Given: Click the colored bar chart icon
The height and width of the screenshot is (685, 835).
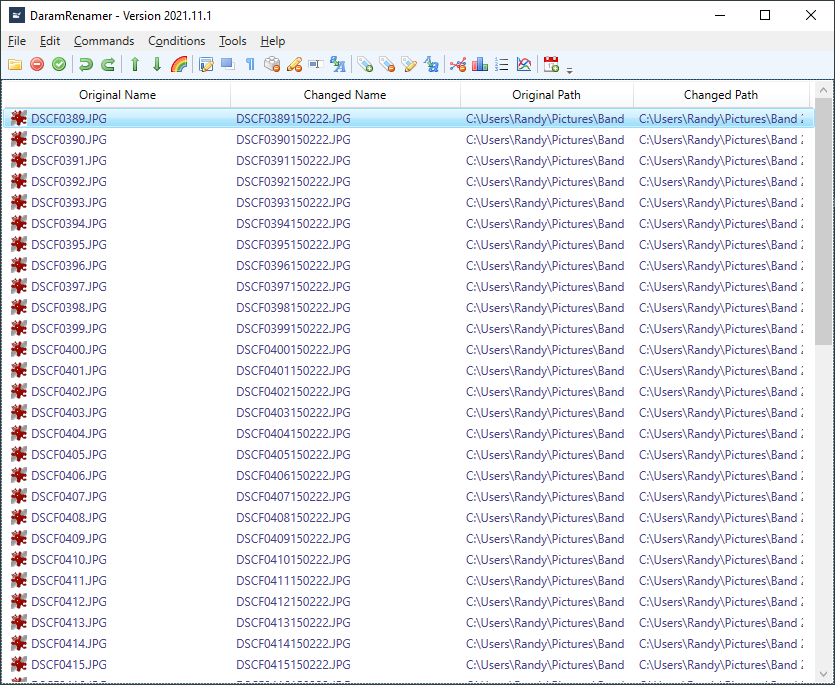Looking at the screenshot, I should click(480, 64).
